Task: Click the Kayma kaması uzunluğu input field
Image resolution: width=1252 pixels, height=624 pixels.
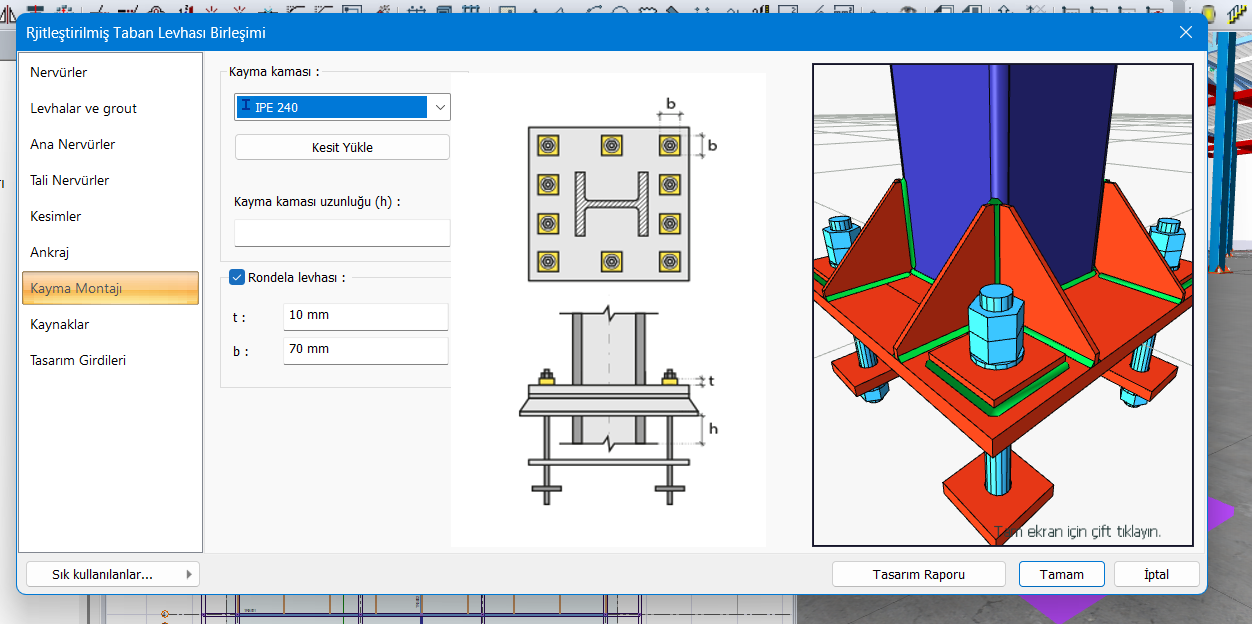Action: [342, 233]
